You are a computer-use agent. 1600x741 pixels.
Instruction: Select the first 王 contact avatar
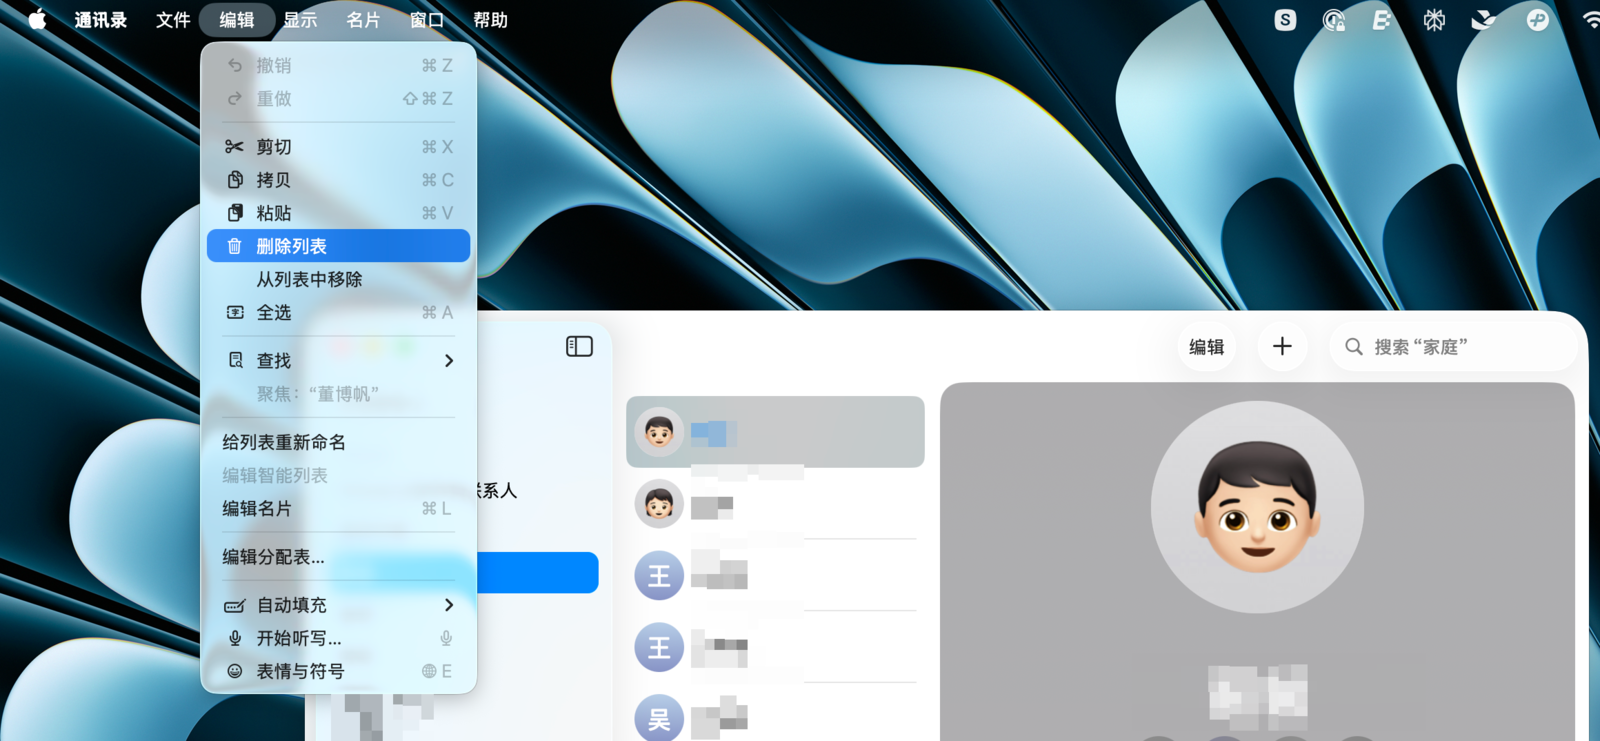point(659,576)
